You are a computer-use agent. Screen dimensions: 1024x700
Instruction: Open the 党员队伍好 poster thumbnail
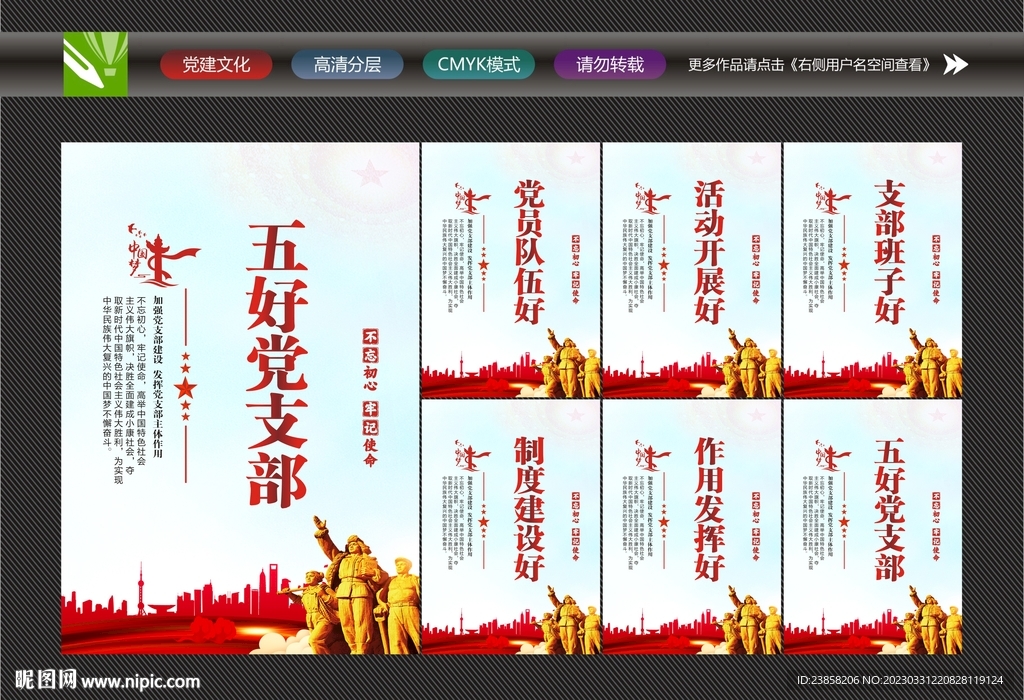[511, 270]
